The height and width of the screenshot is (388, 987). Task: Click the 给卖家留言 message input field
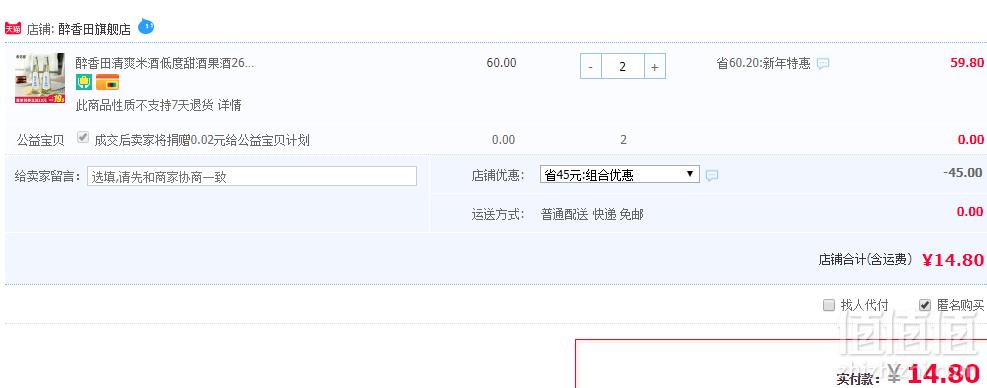pyautogui.click(x=252, y=176)
